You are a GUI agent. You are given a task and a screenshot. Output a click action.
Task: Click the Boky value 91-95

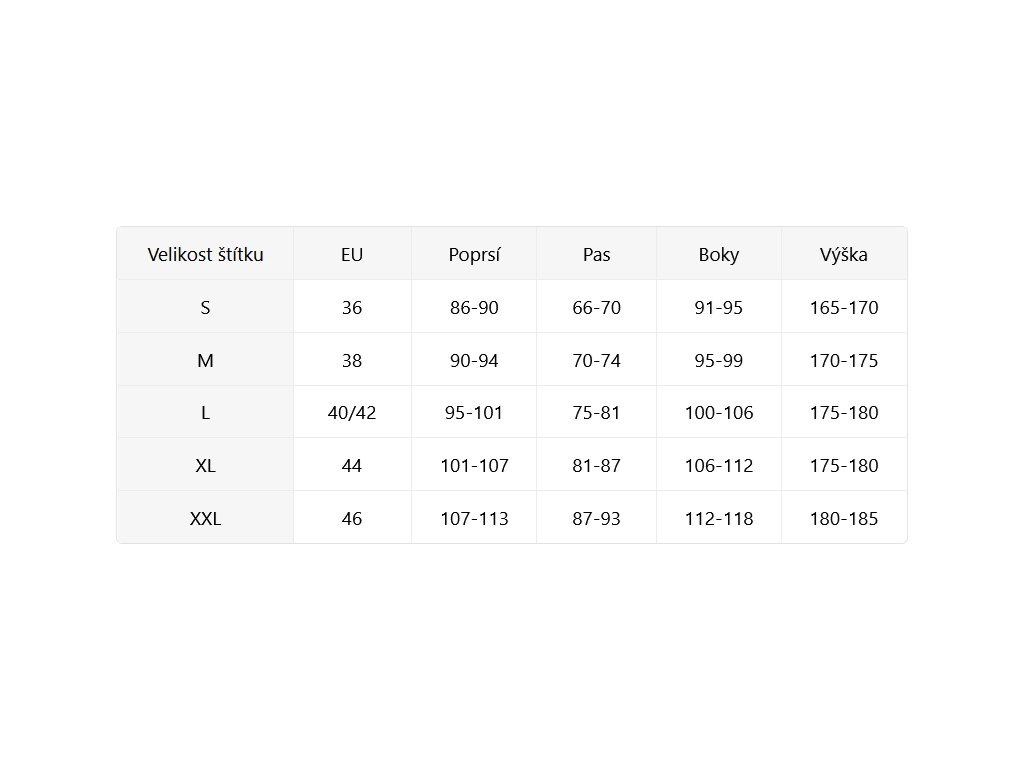[719, 307]
